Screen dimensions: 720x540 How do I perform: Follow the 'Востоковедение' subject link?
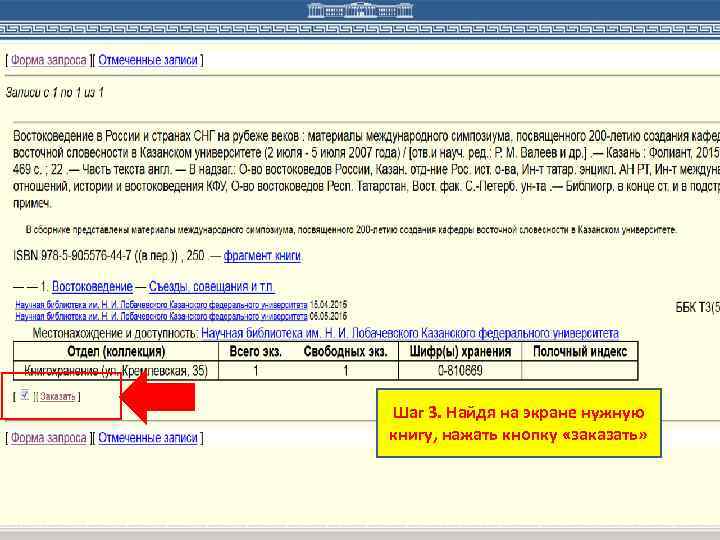[92, 287]
